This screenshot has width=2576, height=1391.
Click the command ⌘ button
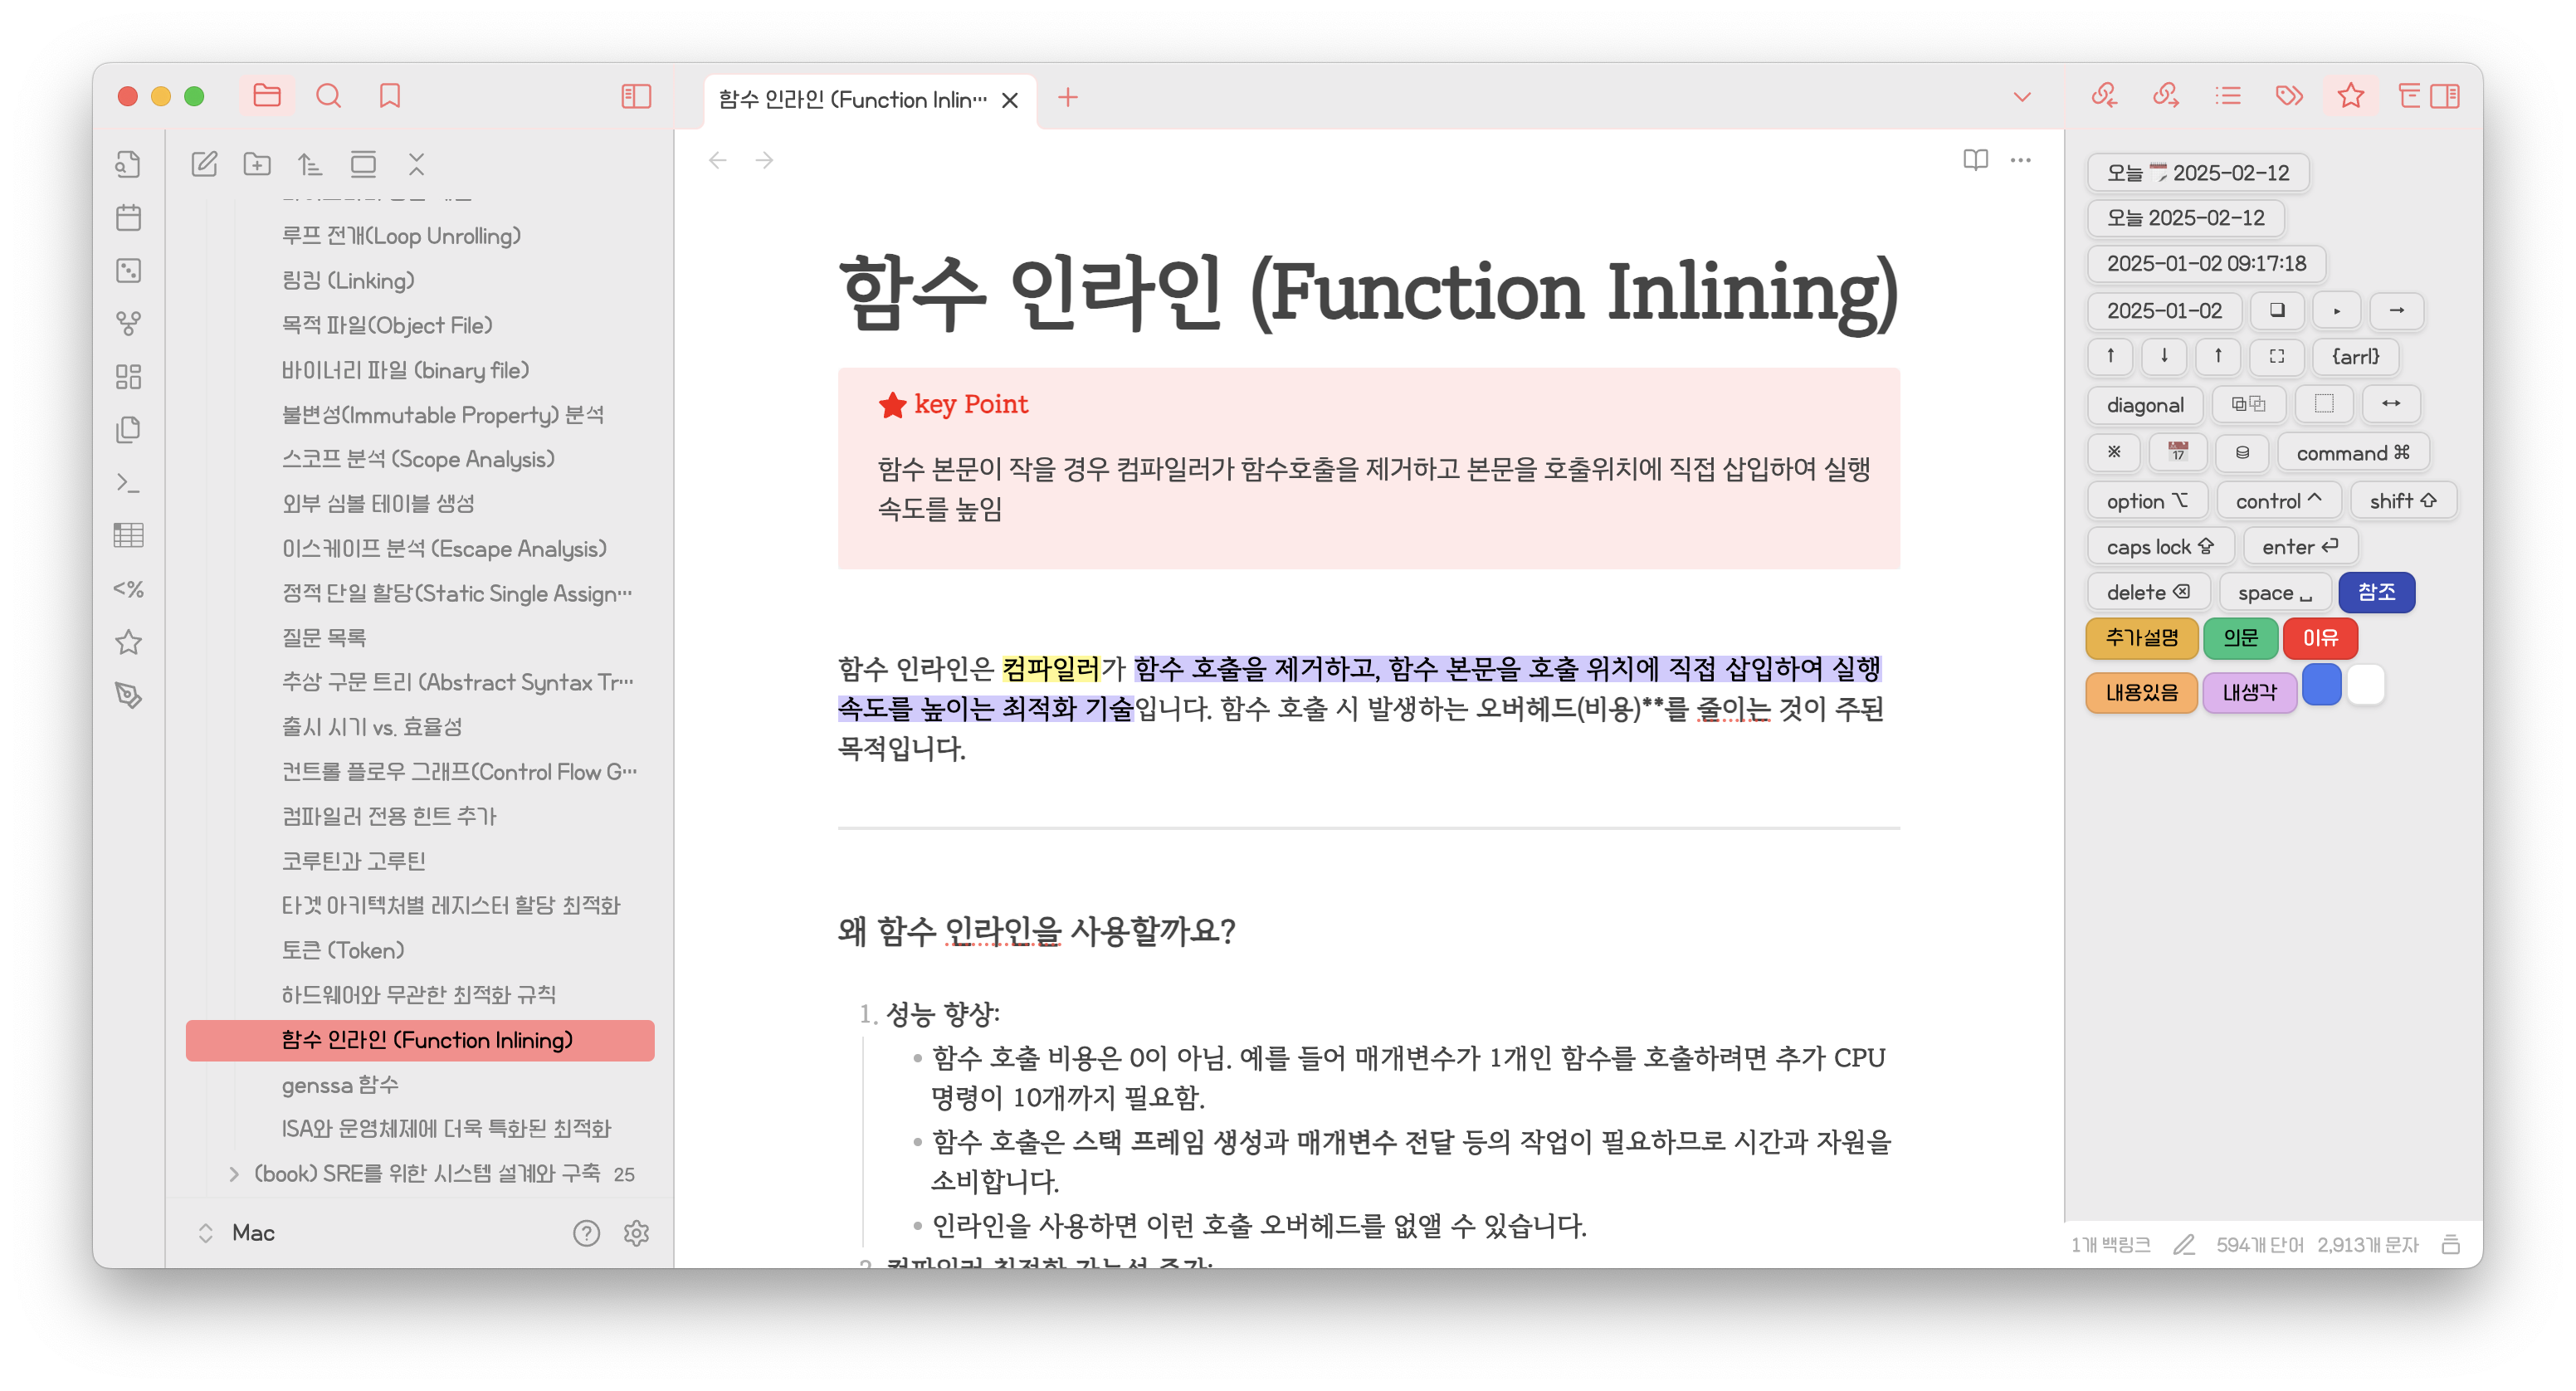coord(2354,453)
